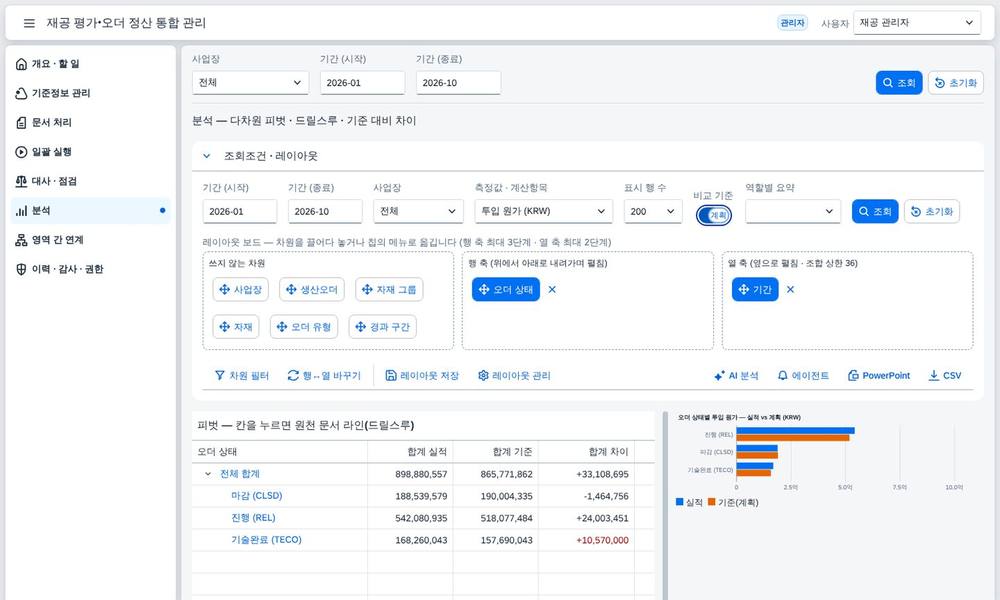Open 에이전트 bell item
Viewport: 1000px width, 600px height.
pos(804,376)
